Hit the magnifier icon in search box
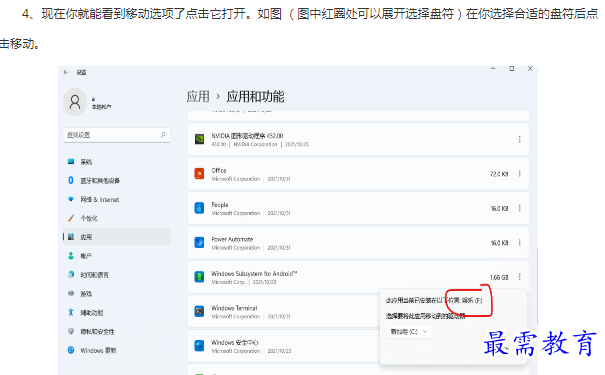This screenshot has height=375, width=605. point(163,135)
